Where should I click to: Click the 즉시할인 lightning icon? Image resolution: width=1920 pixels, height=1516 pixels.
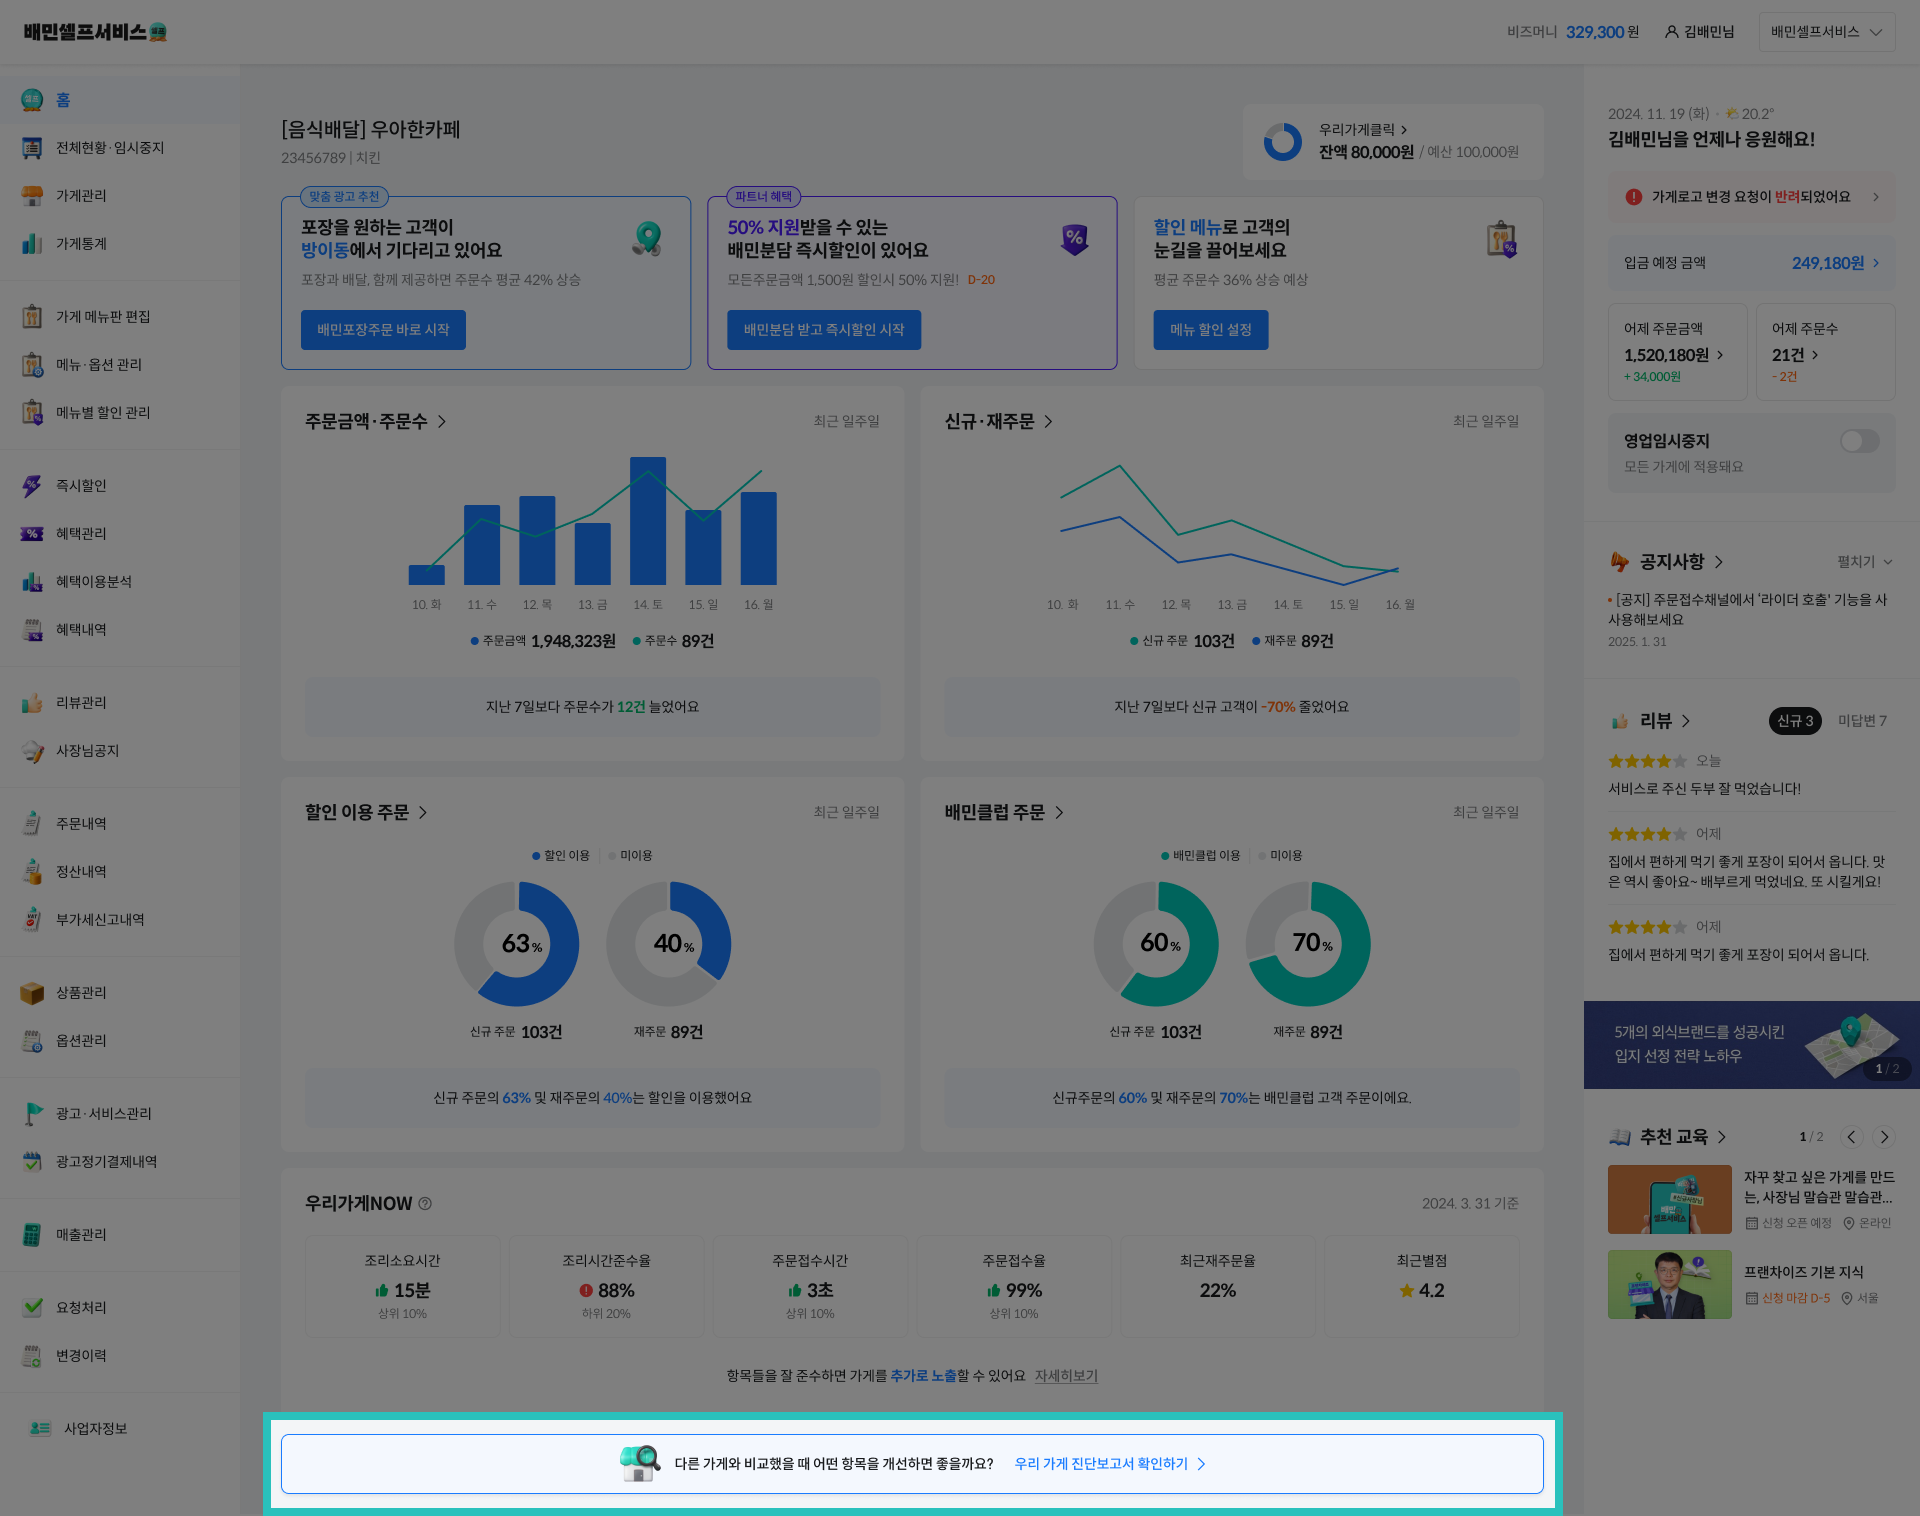point(32,486)
